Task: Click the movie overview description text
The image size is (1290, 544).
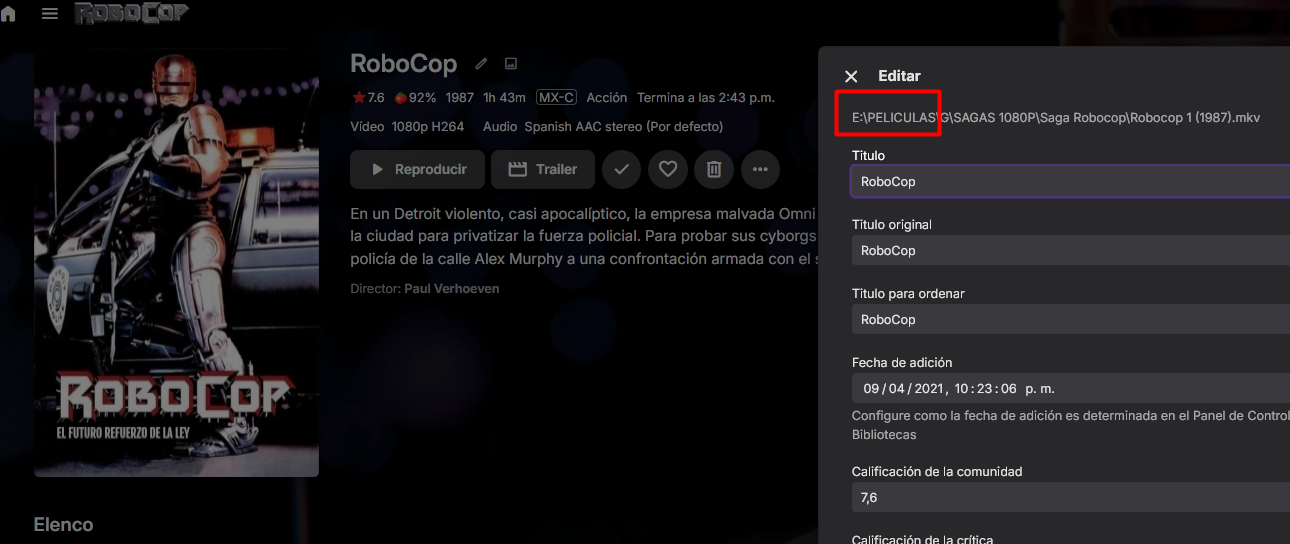Action: click(x=584, y=237)
